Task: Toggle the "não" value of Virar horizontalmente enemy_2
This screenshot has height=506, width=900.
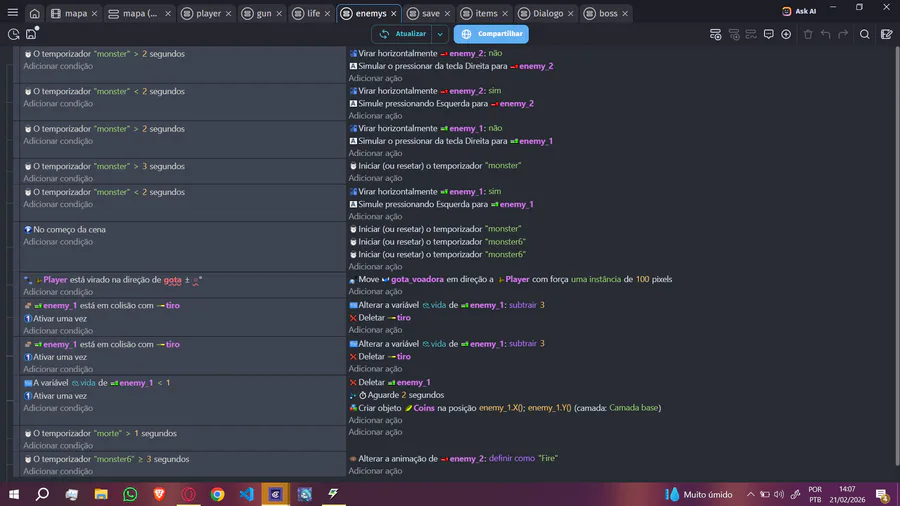Action: tap(495, 53)
